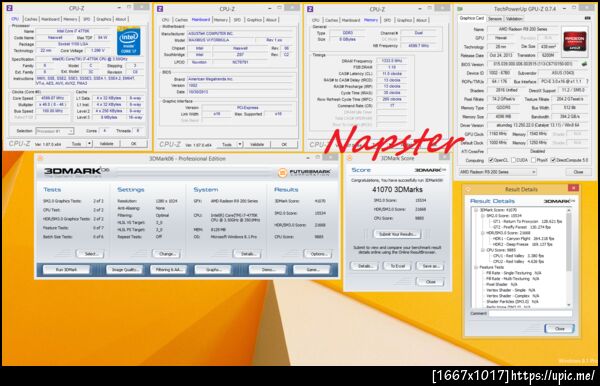Click the CPU-Z logo icon in Mainboard CPU-Z window
600x386 pixels.
pos(160,8)
